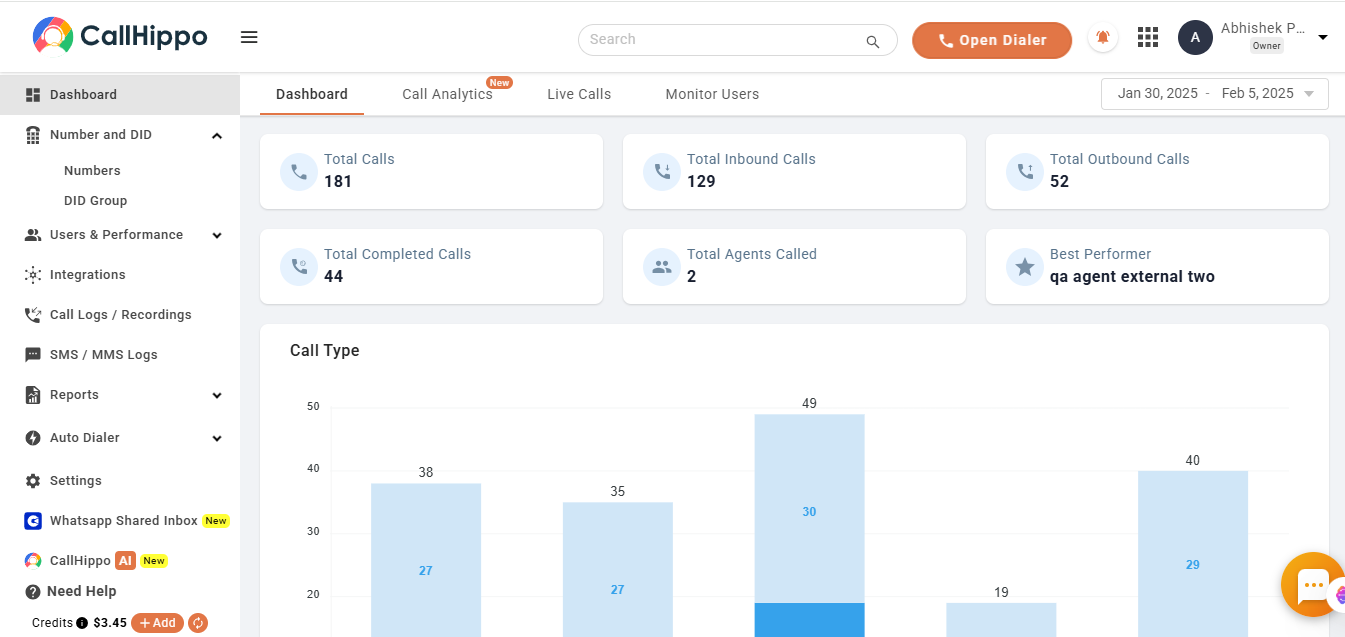Click the Open Dialer button
Image resolution: width=1345 pixels, height=637 pixels.
coord(992,40)
